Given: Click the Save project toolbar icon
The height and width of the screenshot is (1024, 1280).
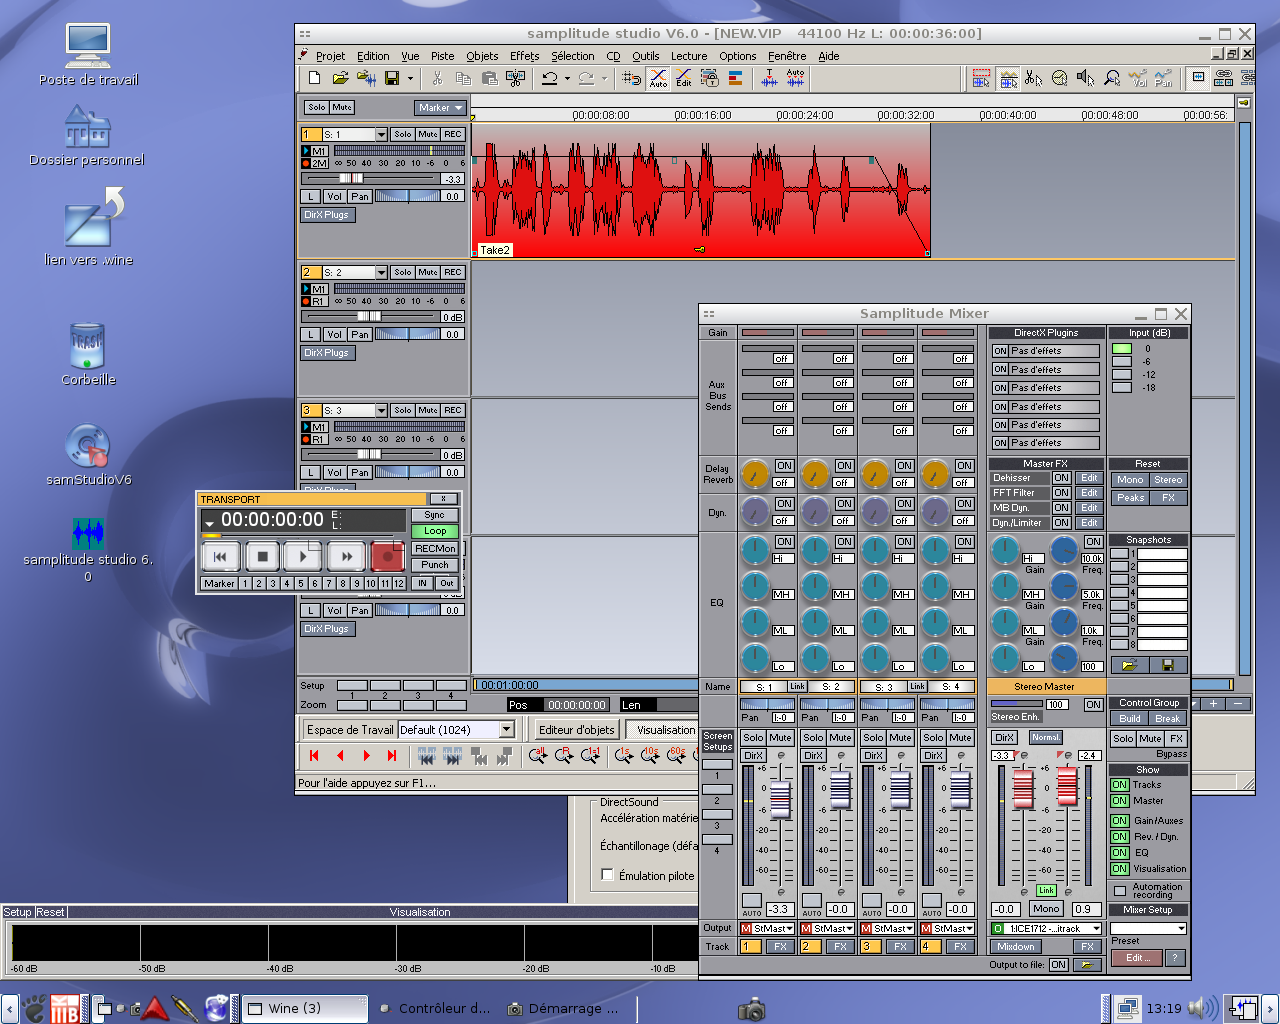Looking at the screenshot, I should [392, 78].
